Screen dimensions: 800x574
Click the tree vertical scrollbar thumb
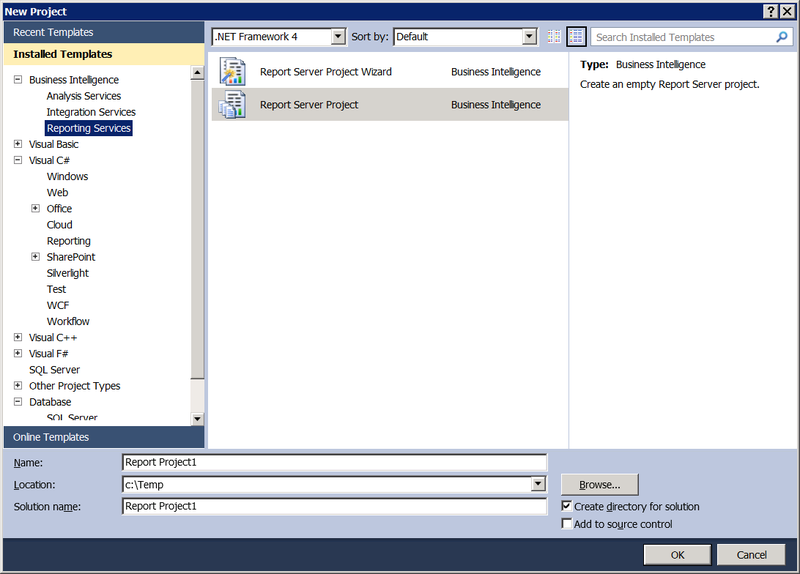point(197,229)
